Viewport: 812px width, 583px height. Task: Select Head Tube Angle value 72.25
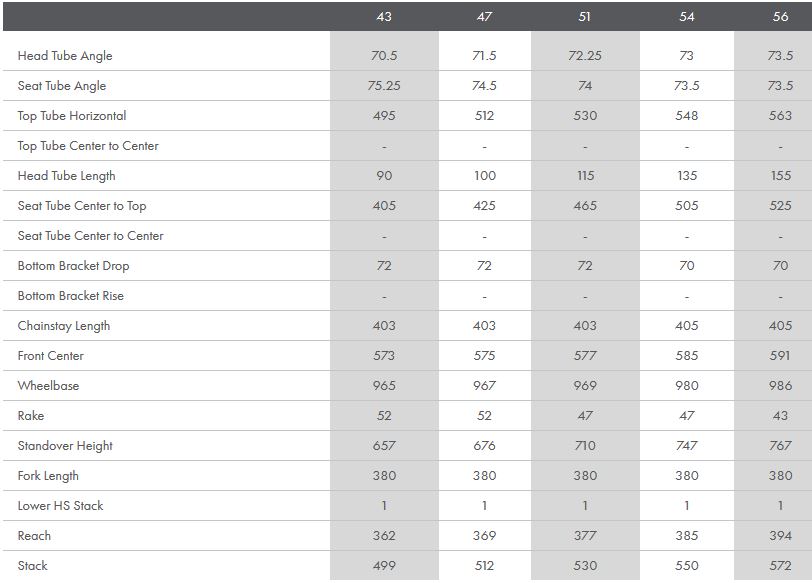tap(585, 56)
